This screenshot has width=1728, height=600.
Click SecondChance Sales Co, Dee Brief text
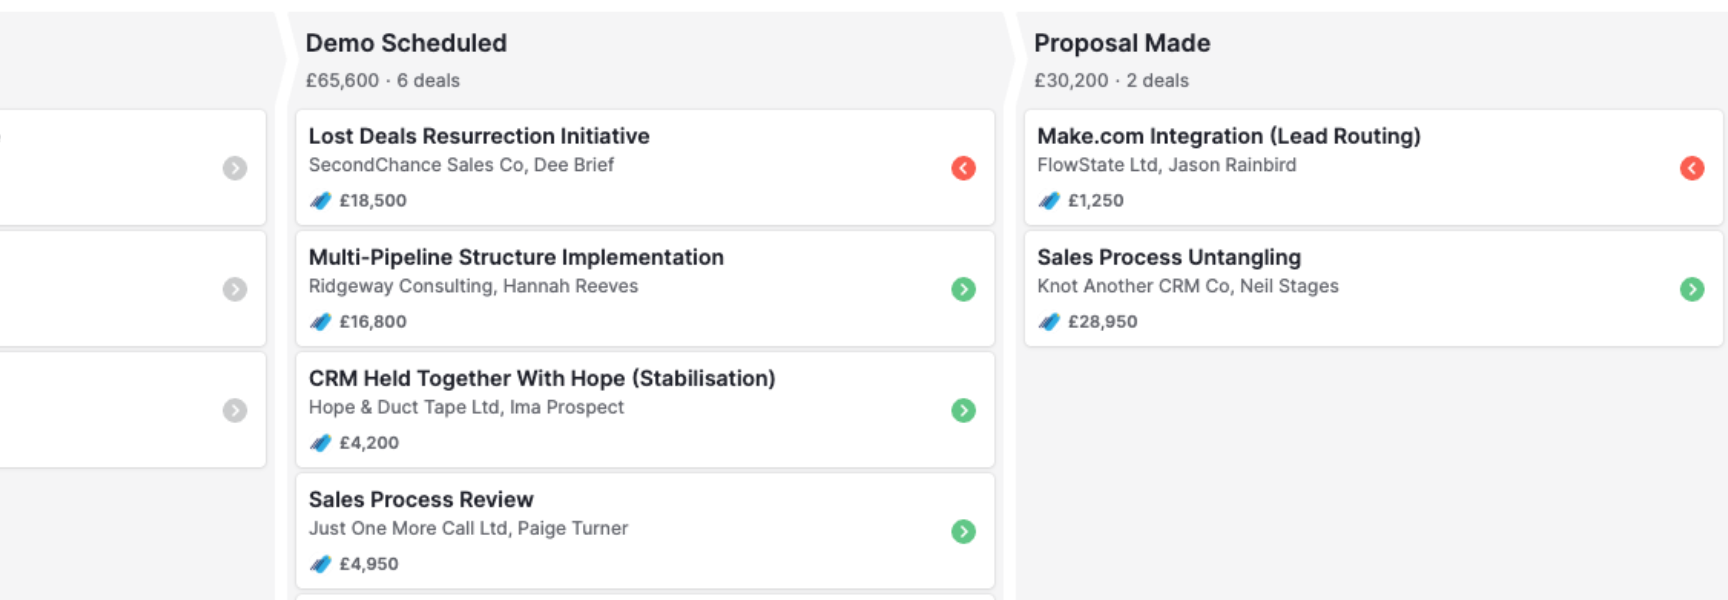pyautogui.click(x=461, y=165)
